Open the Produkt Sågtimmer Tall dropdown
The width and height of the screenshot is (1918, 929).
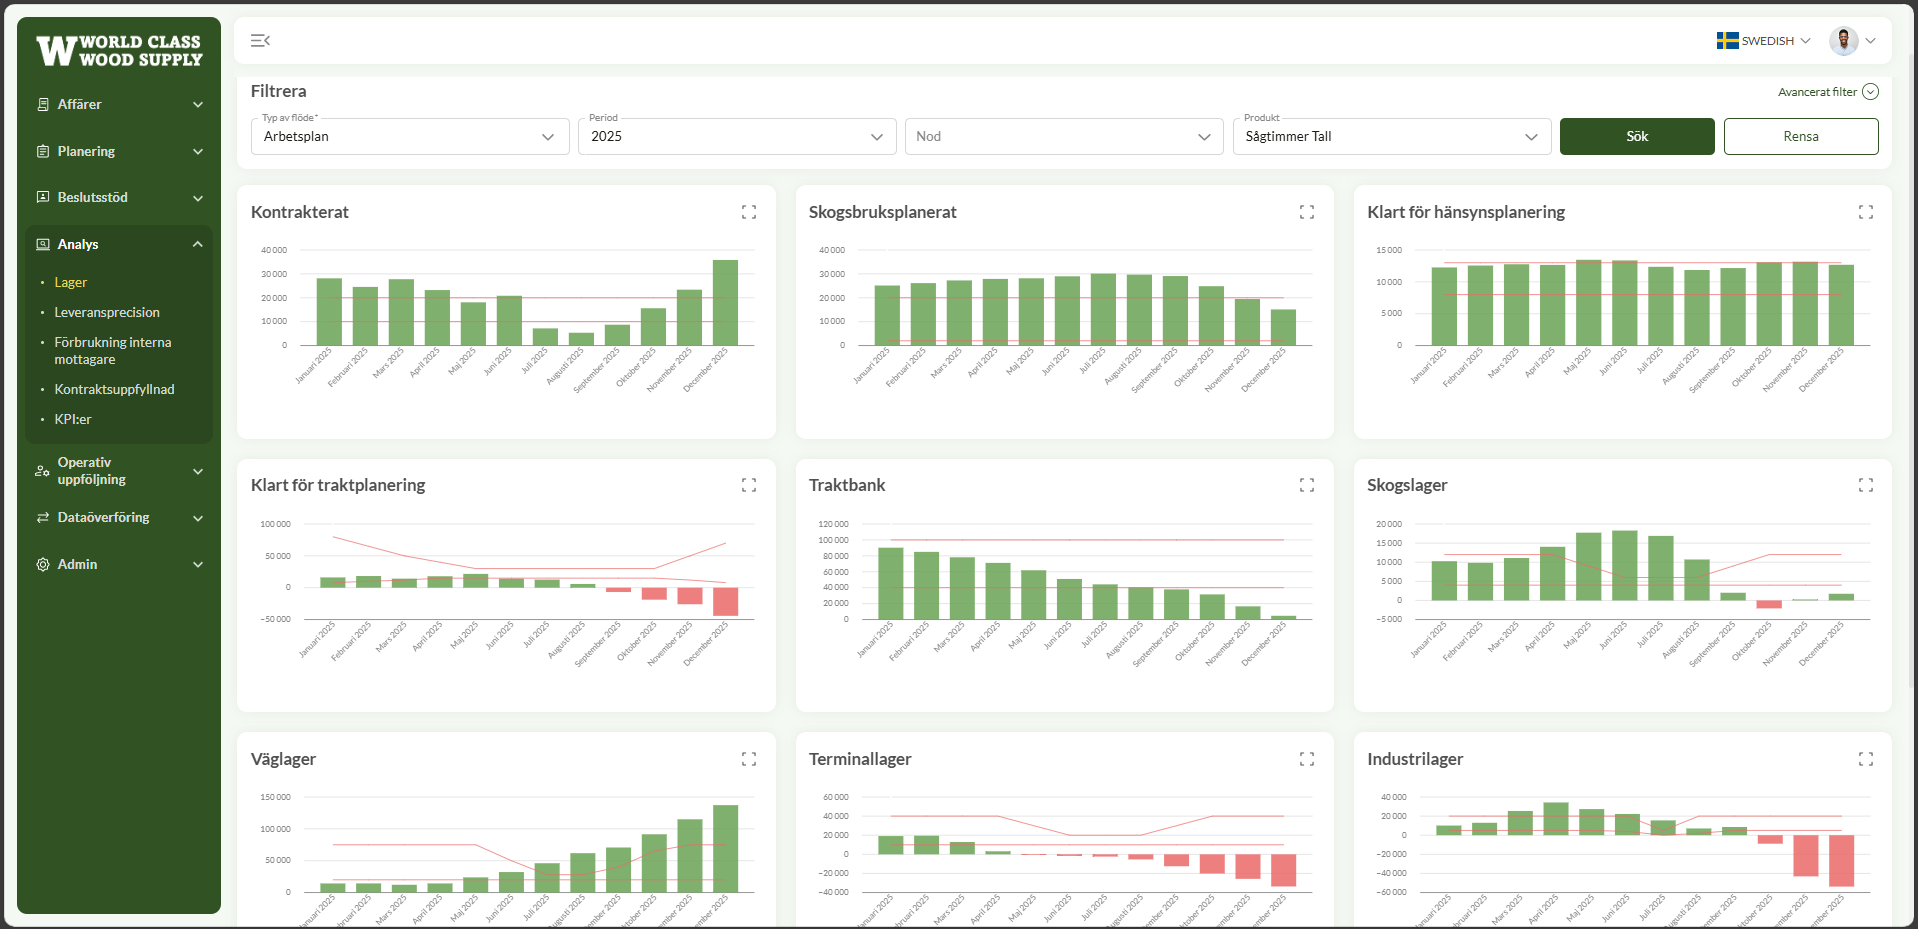tap(1391, 136)
